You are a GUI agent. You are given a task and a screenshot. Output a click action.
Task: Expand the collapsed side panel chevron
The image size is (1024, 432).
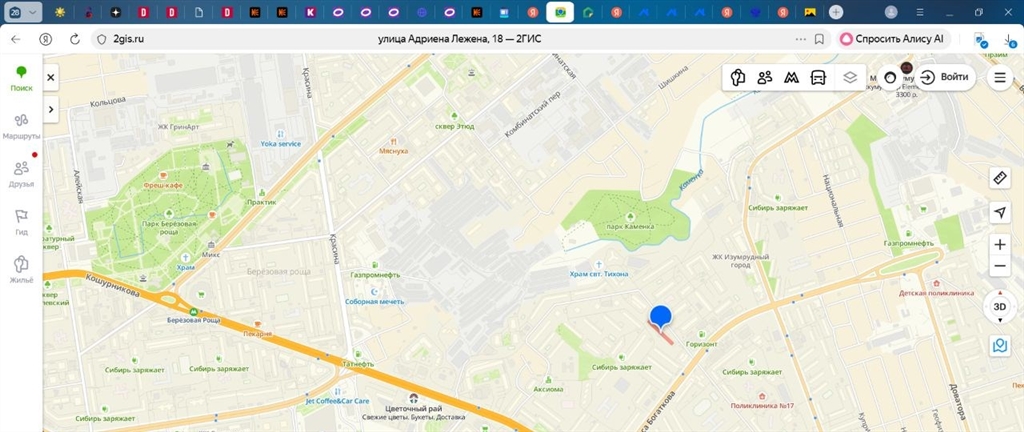[51, 108]
